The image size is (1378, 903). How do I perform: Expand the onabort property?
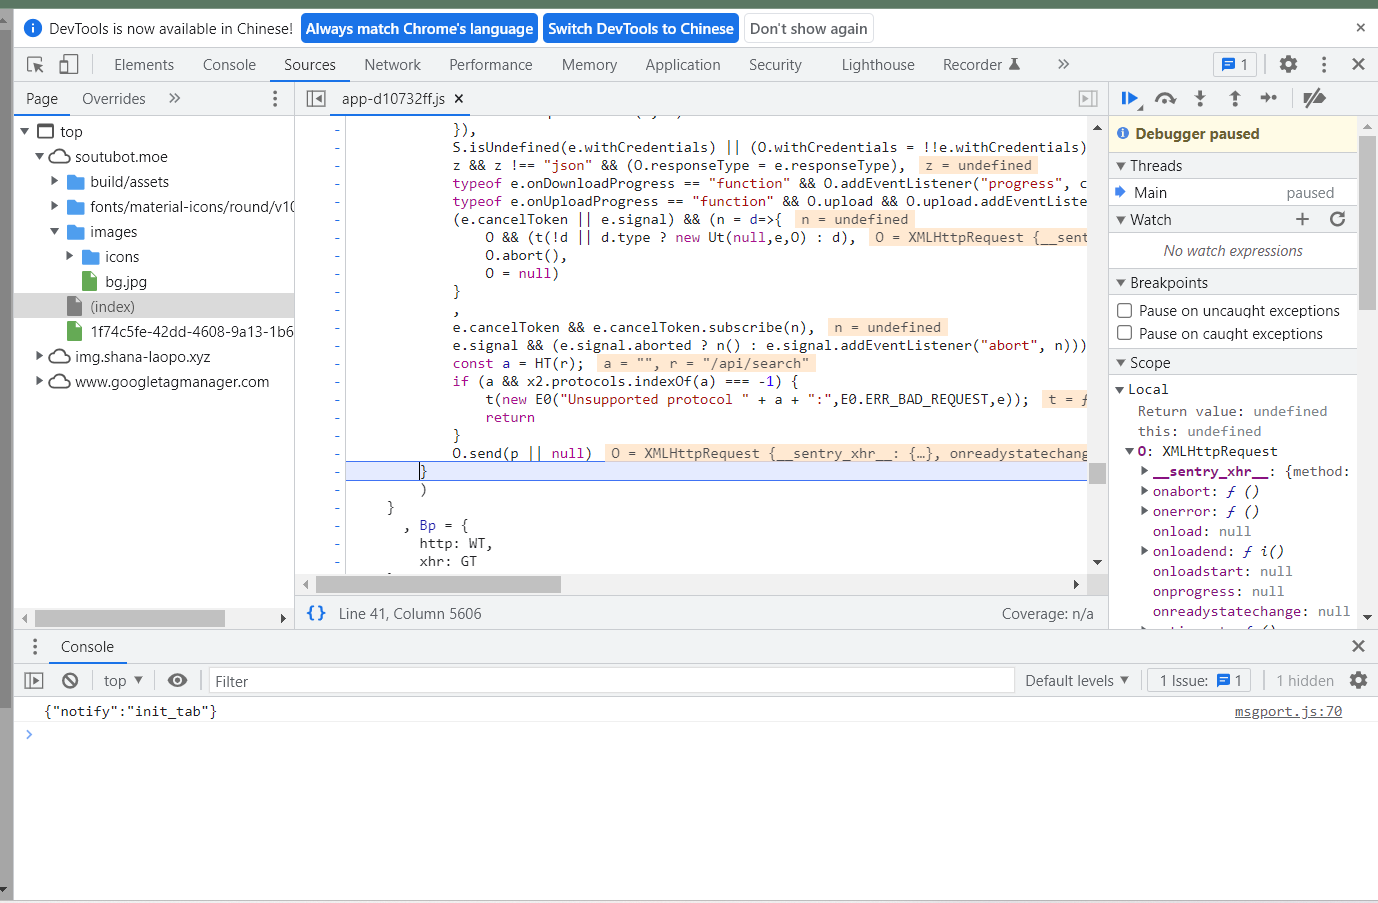coord(1145,491)
